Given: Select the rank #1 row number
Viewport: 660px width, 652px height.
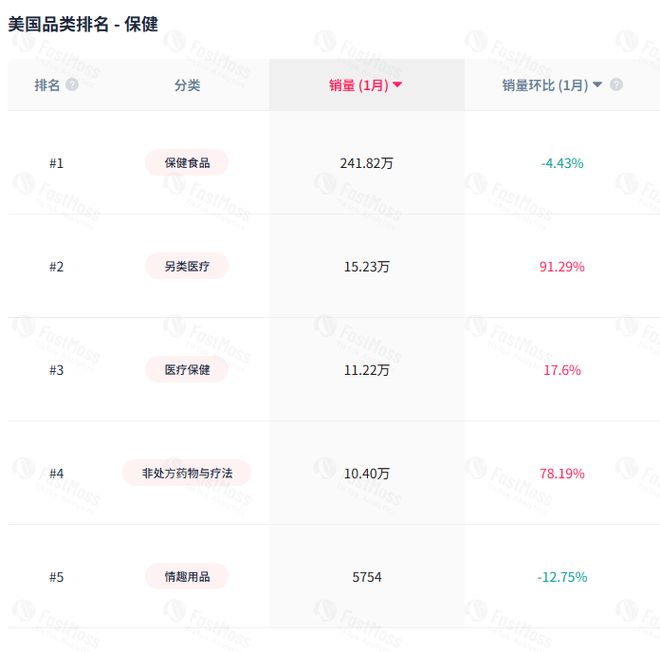Looking at the screenshot, I should pos(56,163).
